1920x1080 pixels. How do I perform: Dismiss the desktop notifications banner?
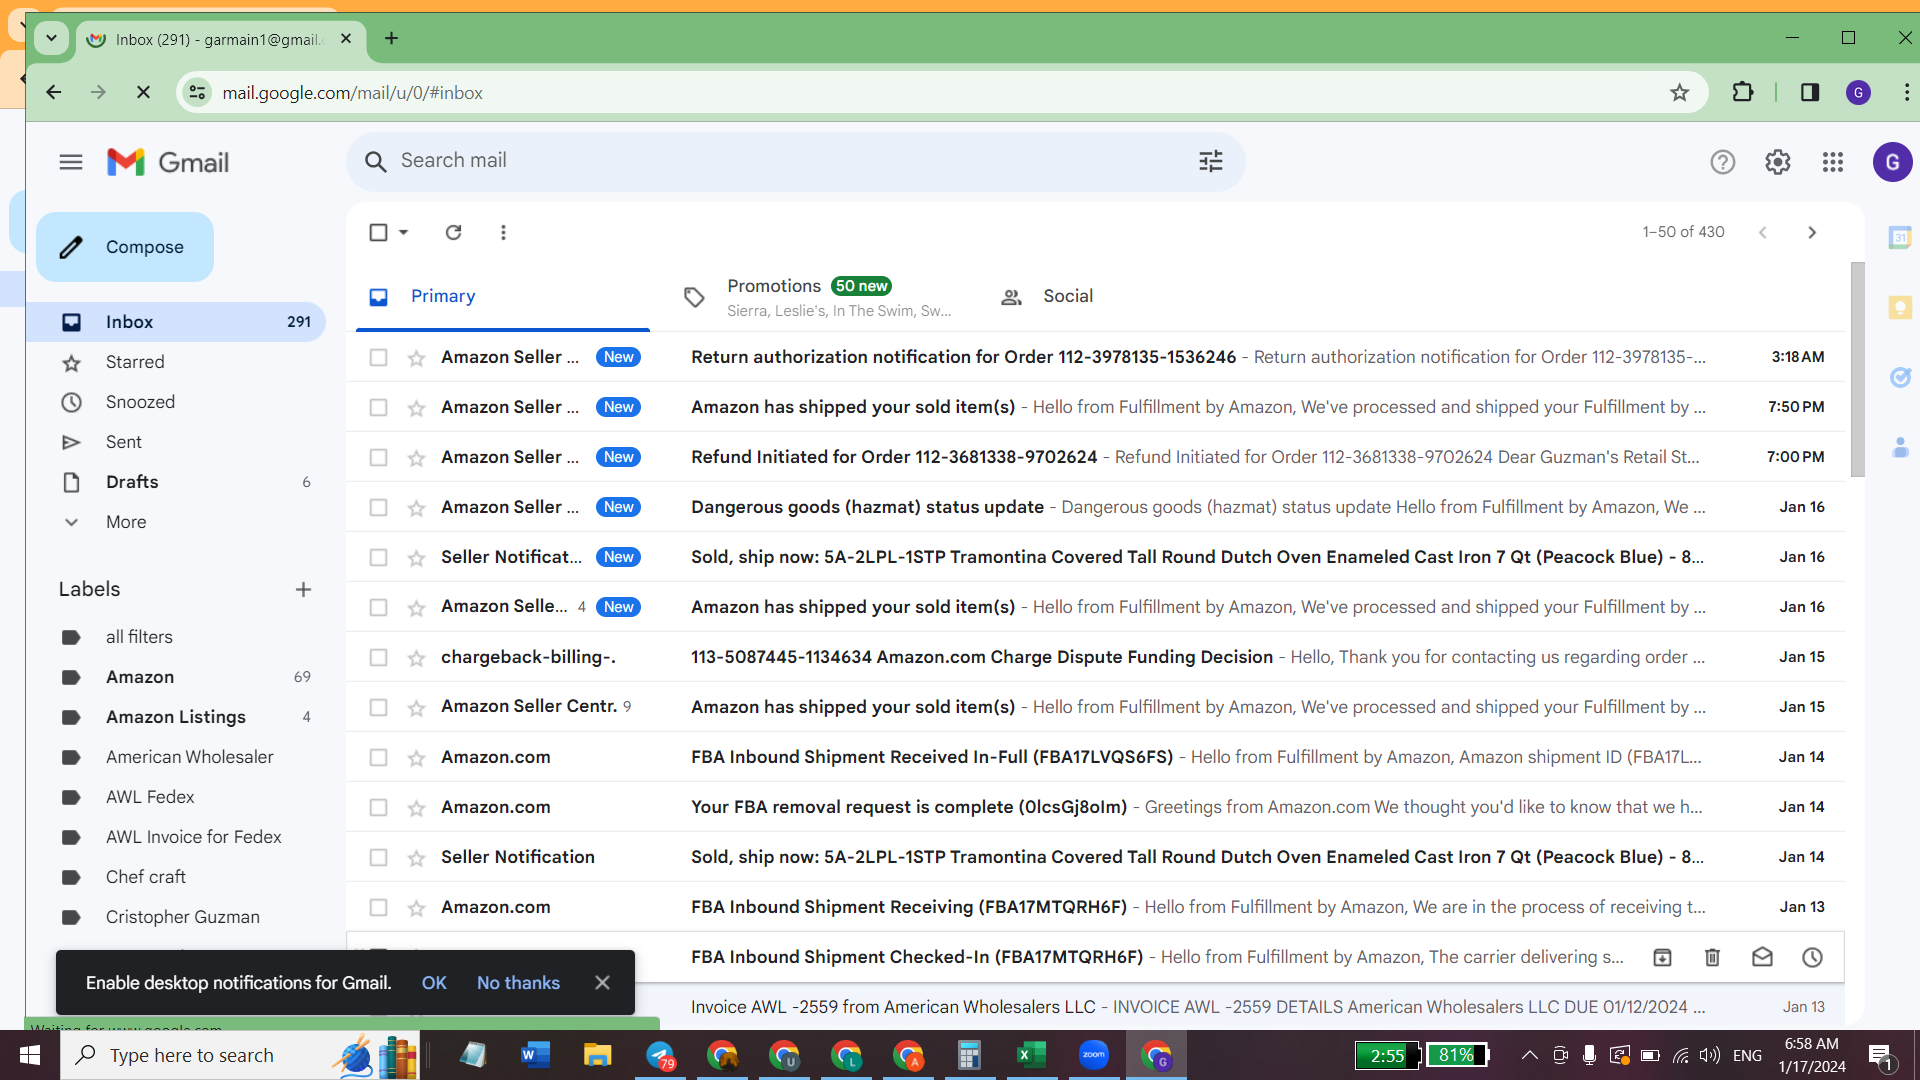602,983
